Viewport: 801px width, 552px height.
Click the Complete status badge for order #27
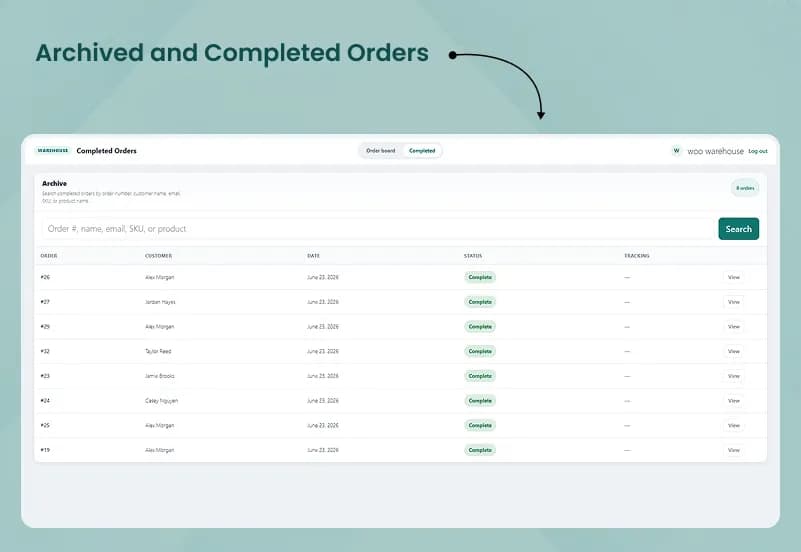[x=480, y=302]
